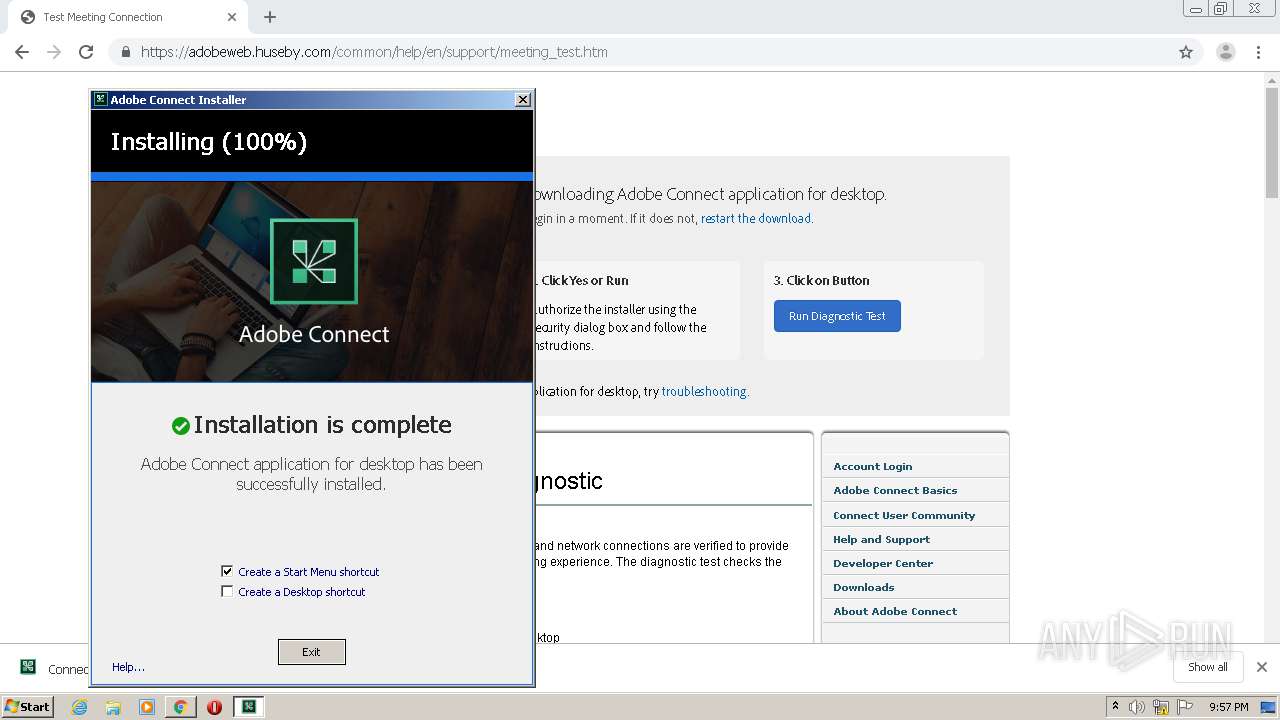This screenshot has width=1280, height=720.
Task: Open the volume speaker tray icon
Action: (x=1137, y=707)
